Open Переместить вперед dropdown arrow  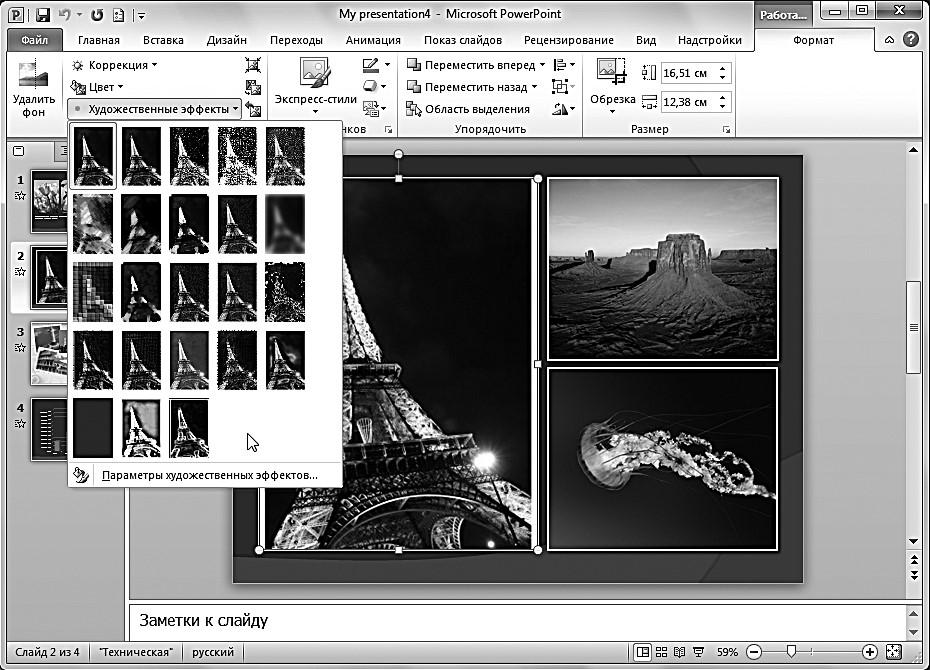point(543,65)
